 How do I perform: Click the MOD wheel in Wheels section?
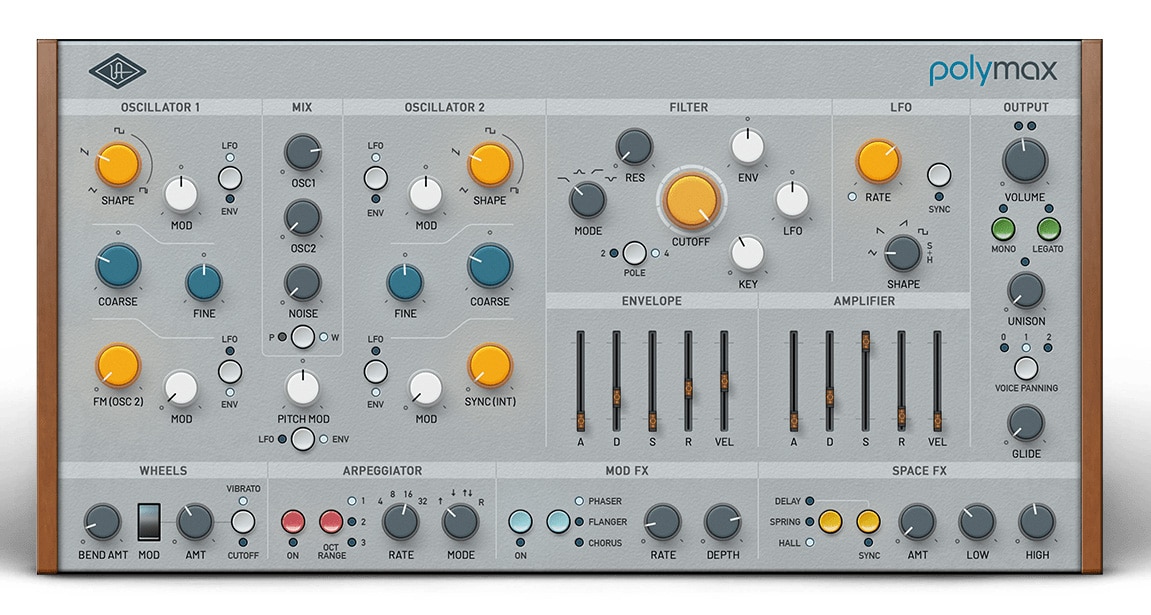click(x=149, y=522)
